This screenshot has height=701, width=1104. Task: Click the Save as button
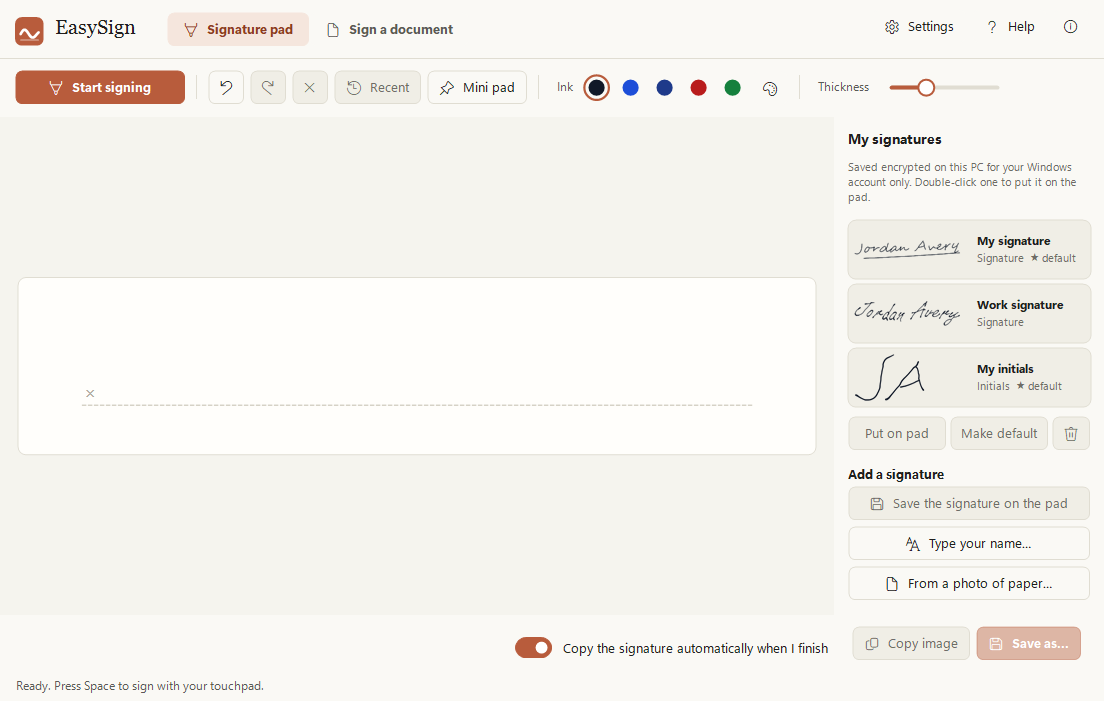pos(1029,643)
